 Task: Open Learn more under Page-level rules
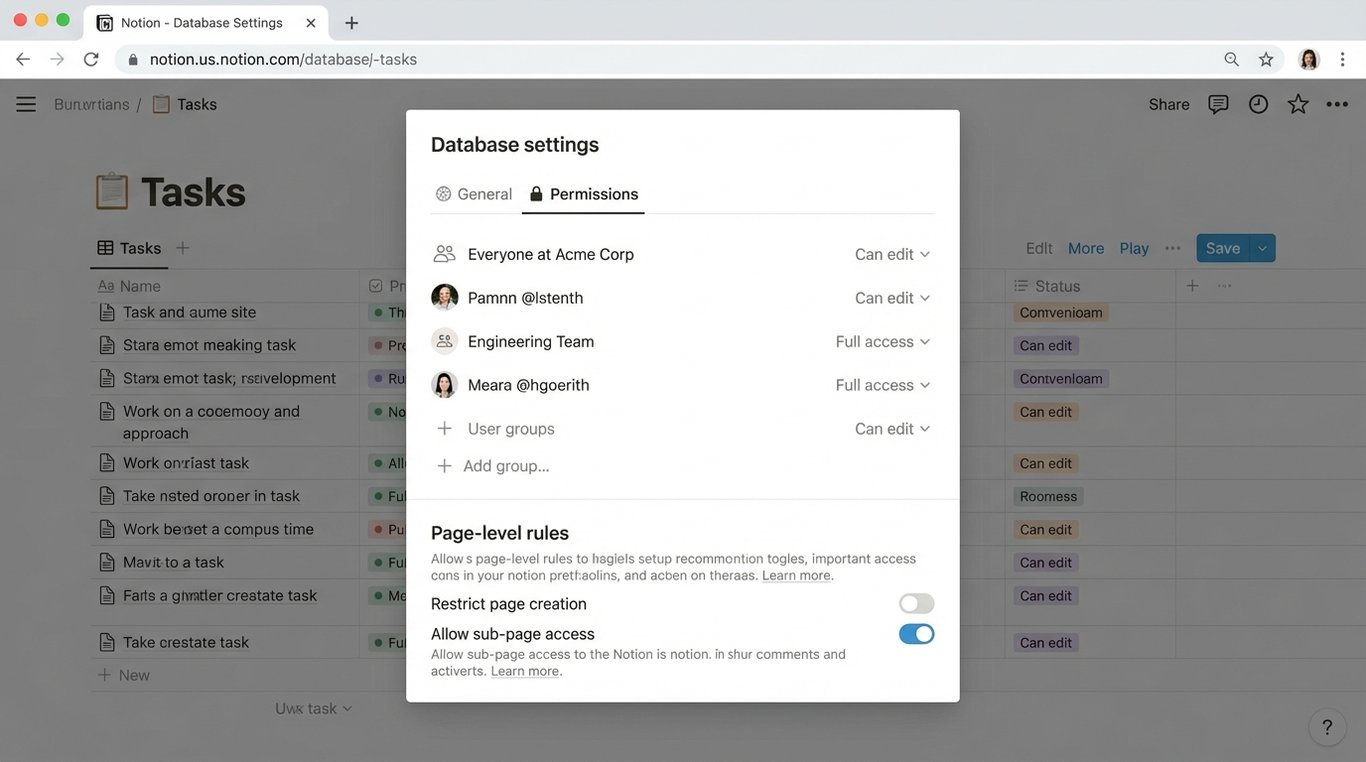(x=796, y=576)
